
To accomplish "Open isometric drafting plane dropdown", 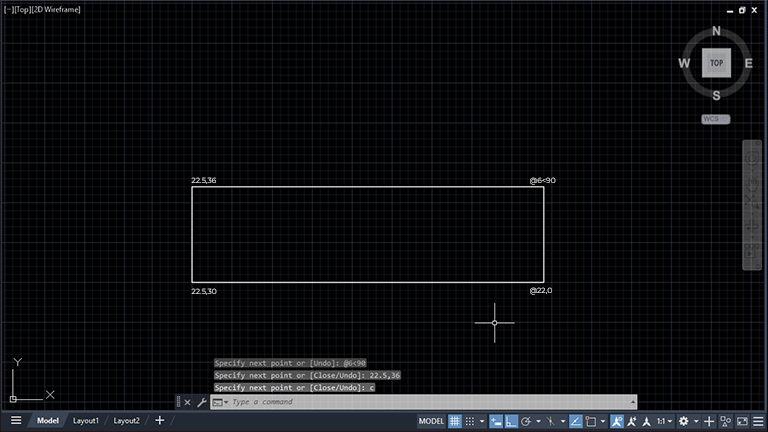I will click(x=563, y=421).
